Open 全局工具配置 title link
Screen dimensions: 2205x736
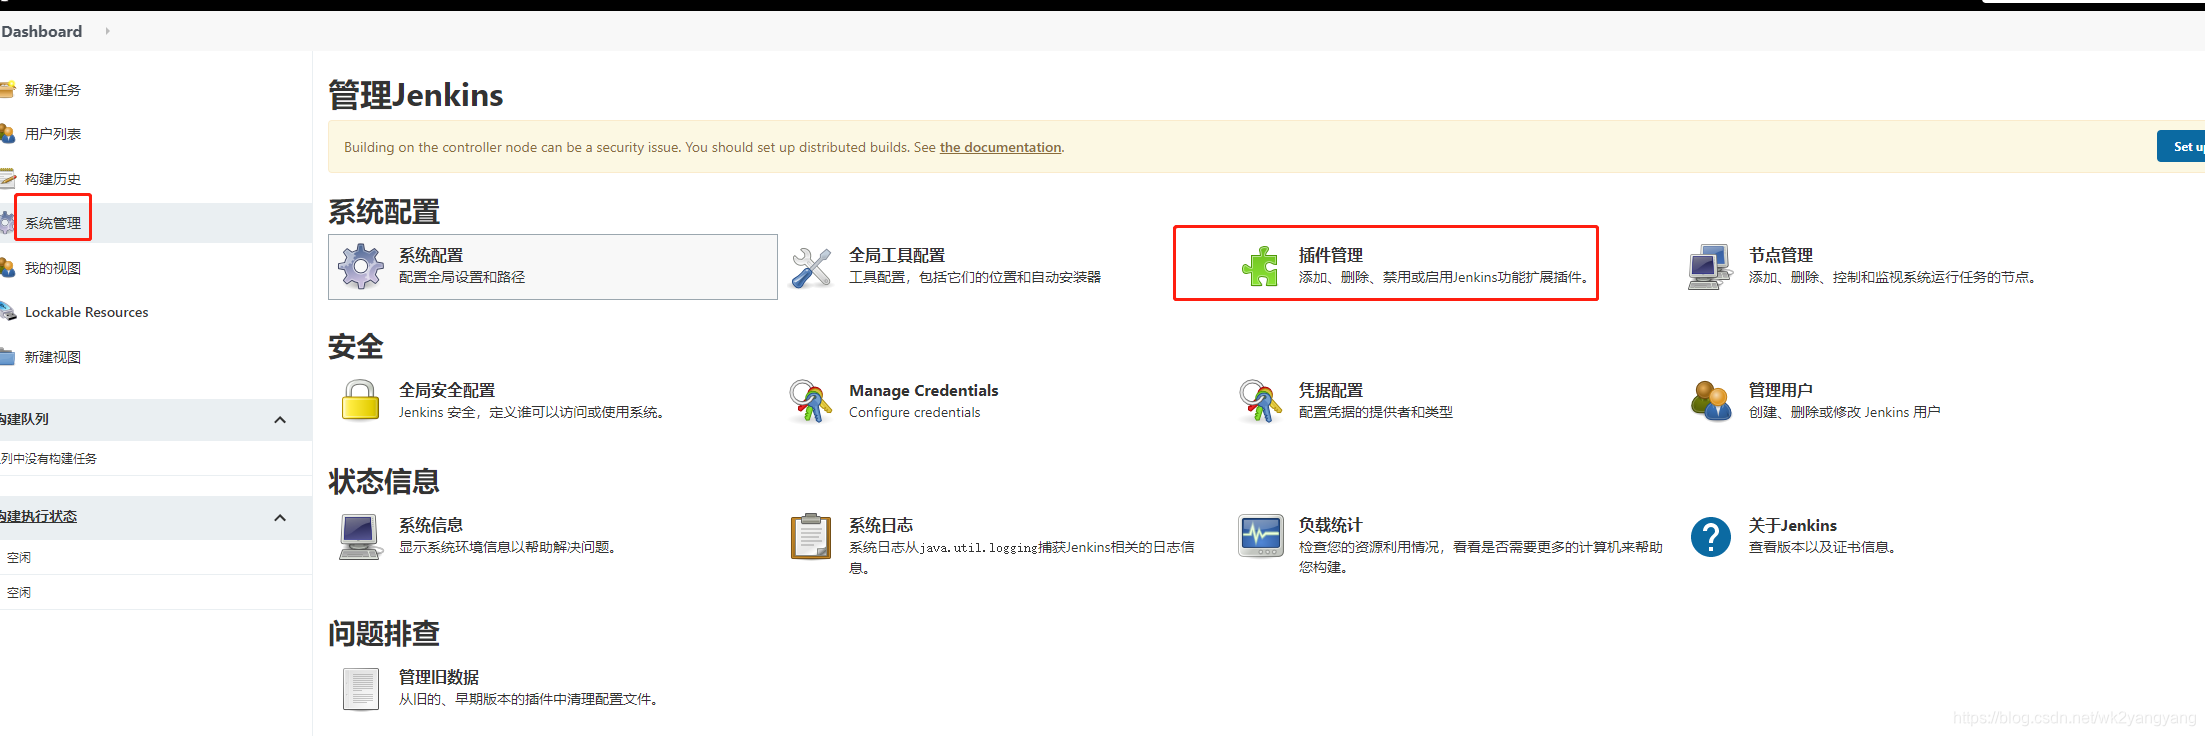click(x=897, y=255)
